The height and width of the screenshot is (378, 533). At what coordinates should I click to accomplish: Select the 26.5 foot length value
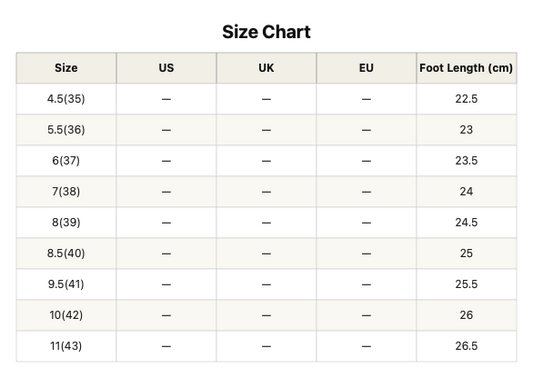point(466,346)
